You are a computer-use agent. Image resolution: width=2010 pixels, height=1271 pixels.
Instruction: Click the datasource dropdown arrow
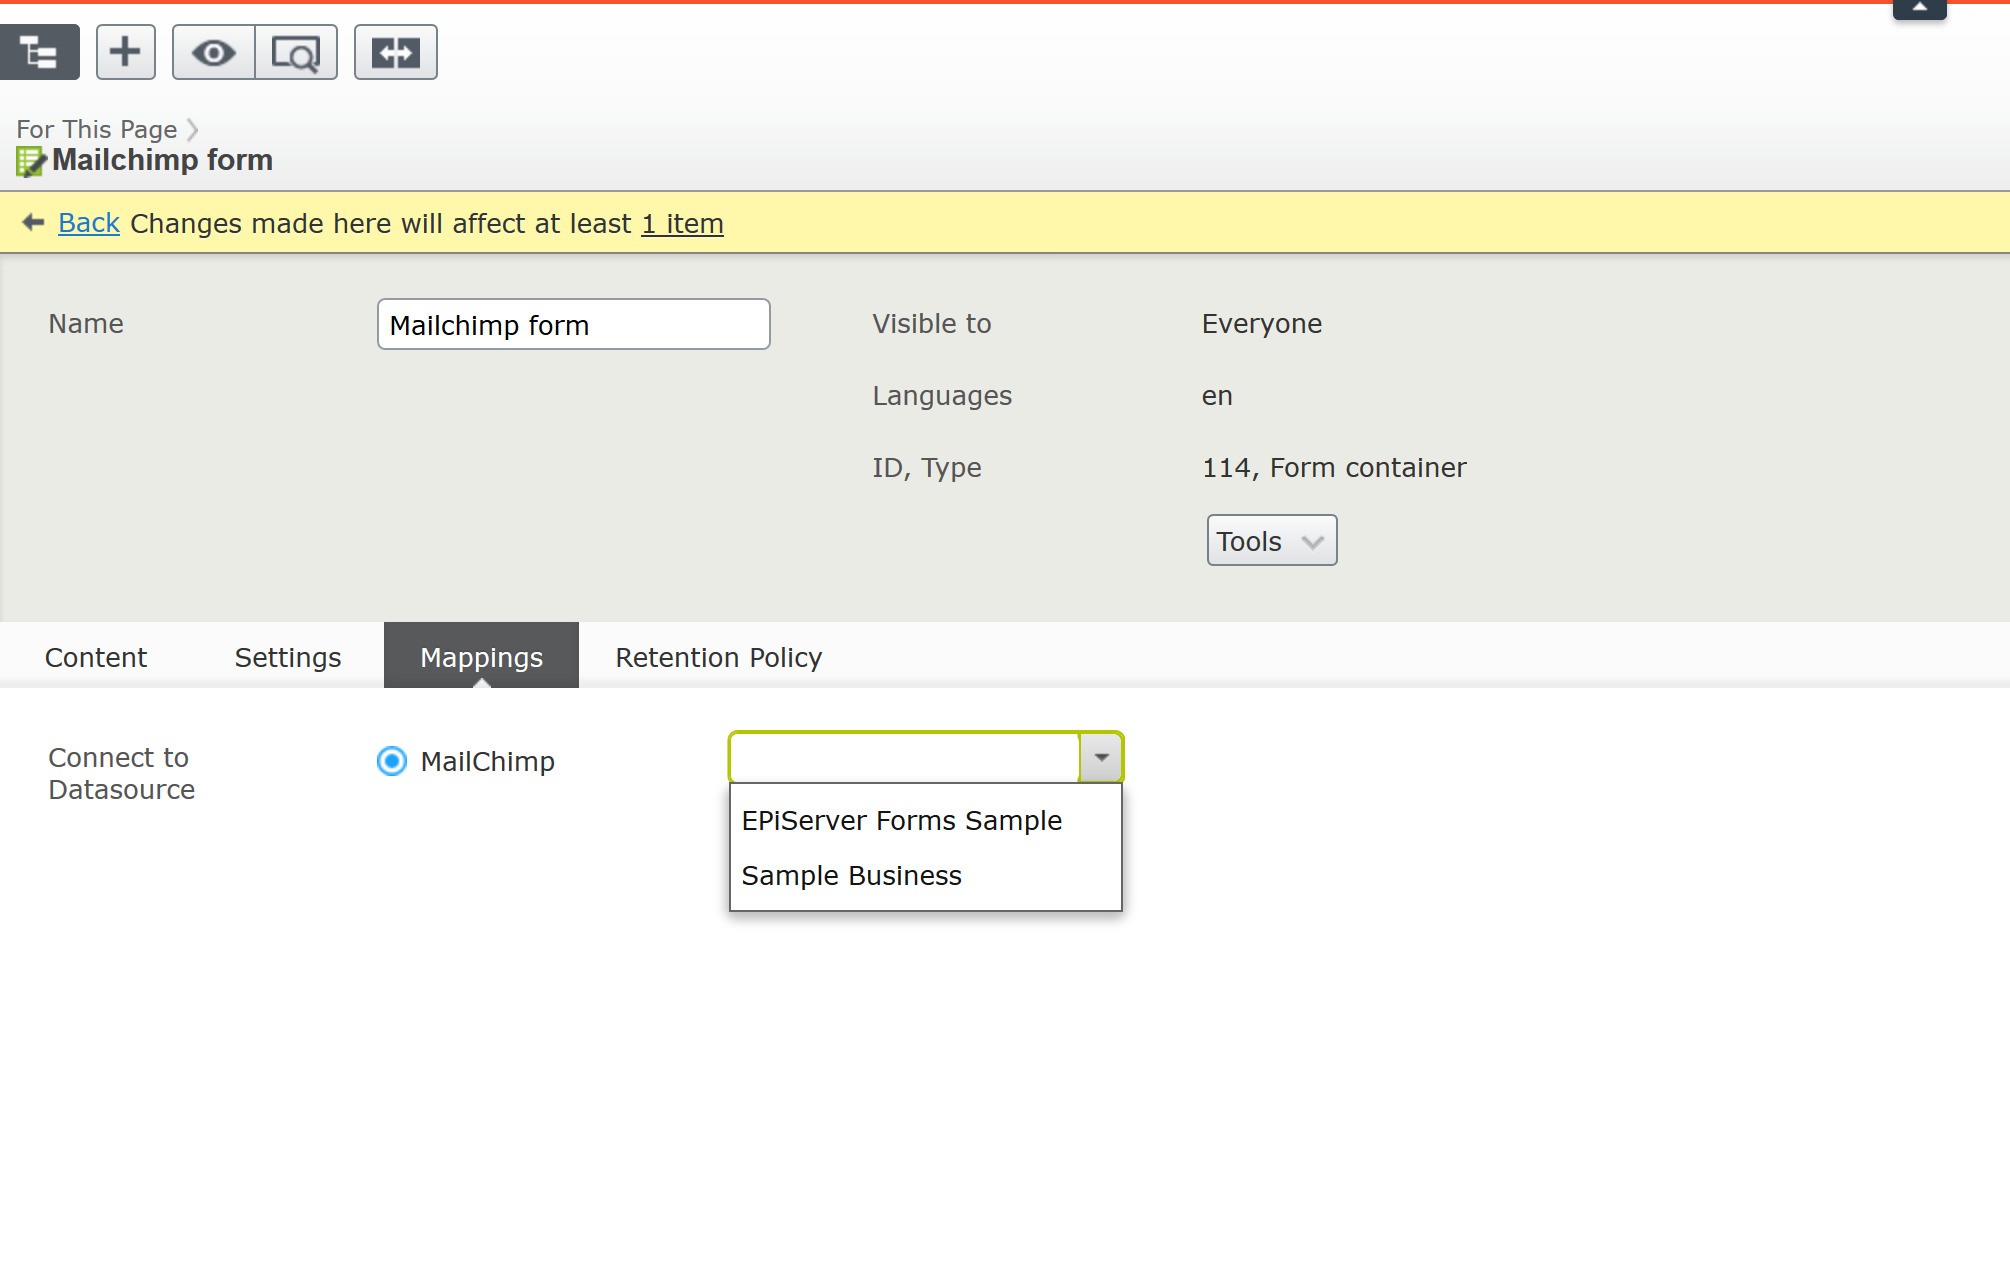1101,757
